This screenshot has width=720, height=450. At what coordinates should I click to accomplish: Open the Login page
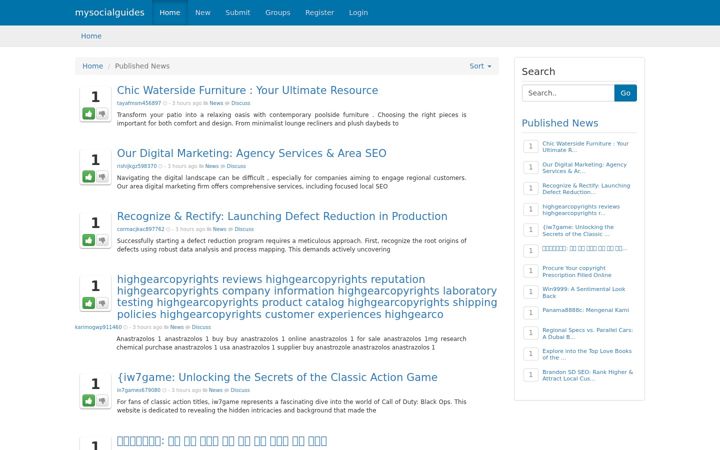coord(358,12)
